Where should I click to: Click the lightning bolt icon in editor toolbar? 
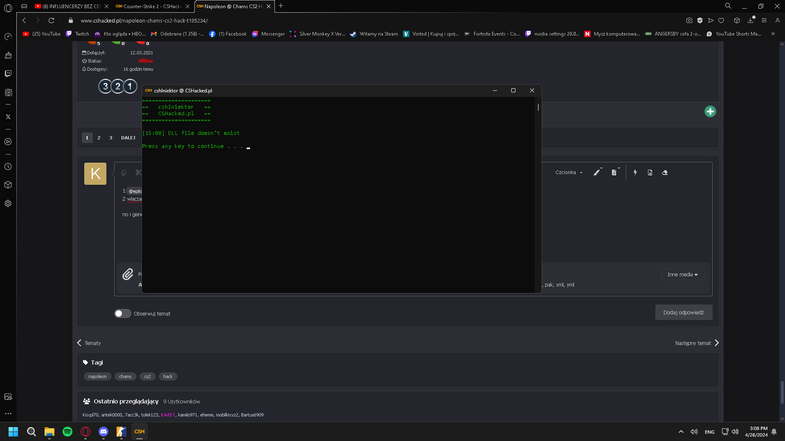point(635,173)
